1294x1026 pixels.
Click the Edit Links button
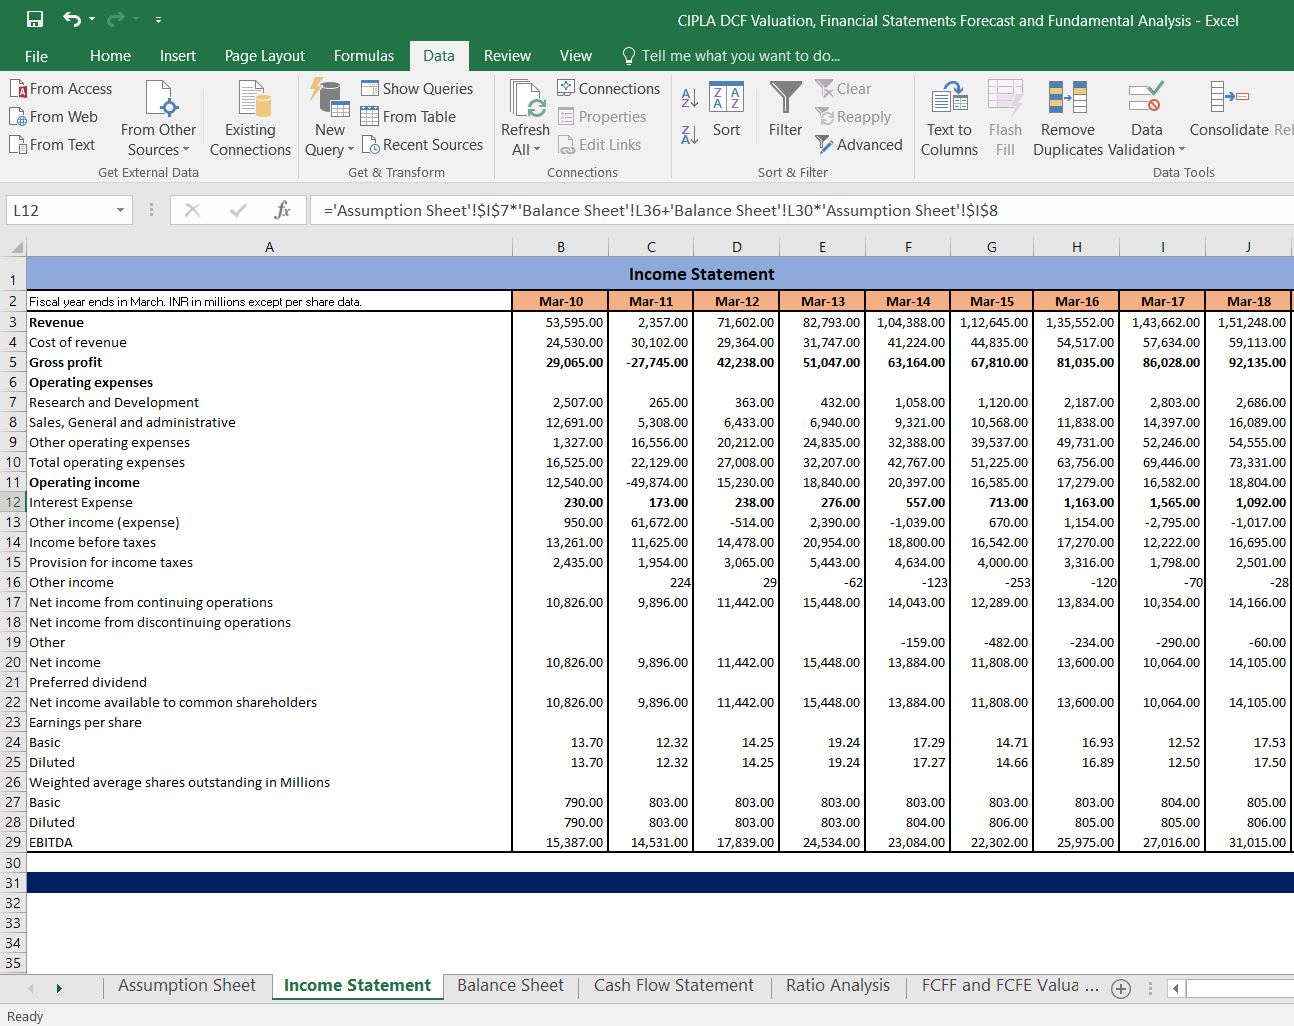599,145
